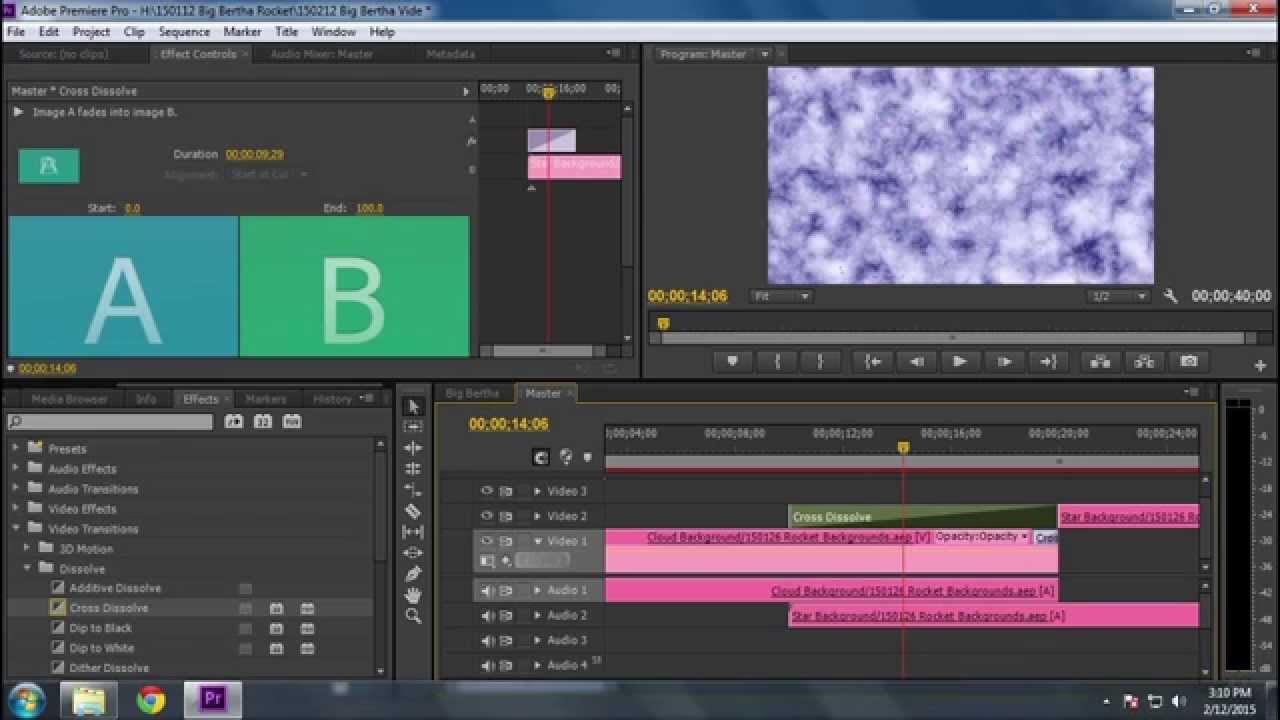The width and height of the screenshot is (1280, 720).
Task: Click the Start percentage value 0.0
Action: tap(132, 208)
